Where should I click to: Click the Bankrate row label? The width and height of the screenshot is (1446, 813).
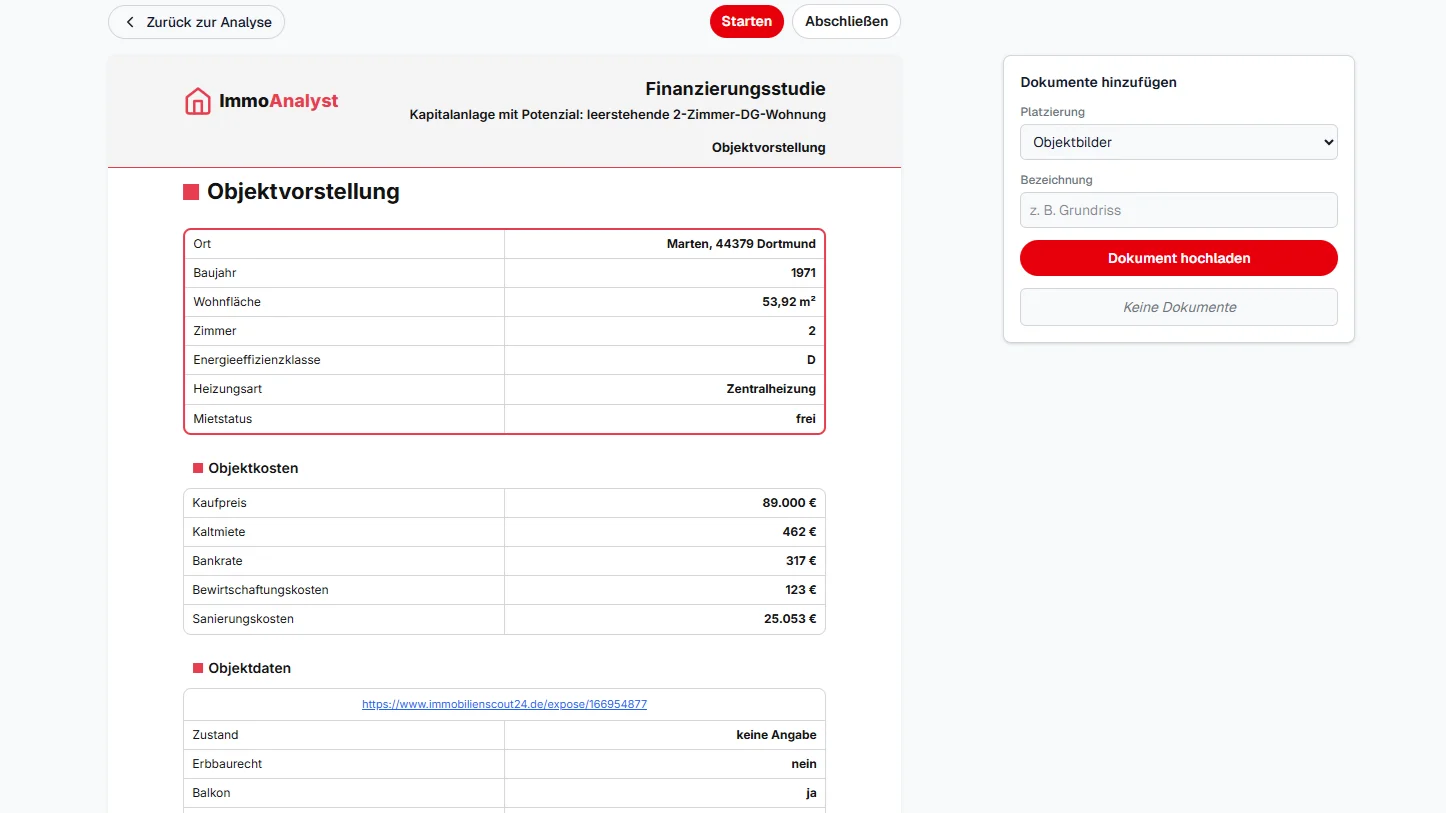pyautogui.click(x=218, y=561)
